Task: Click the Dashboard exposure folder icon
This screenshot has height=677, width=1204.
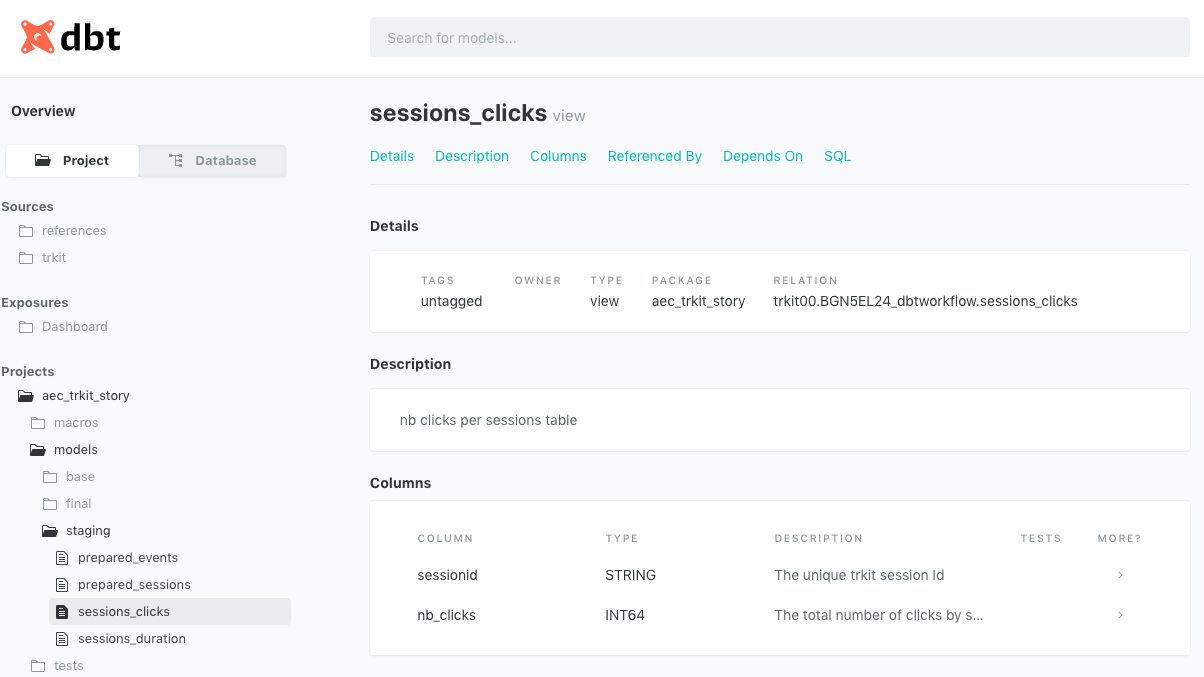Action: click(26, 327)
